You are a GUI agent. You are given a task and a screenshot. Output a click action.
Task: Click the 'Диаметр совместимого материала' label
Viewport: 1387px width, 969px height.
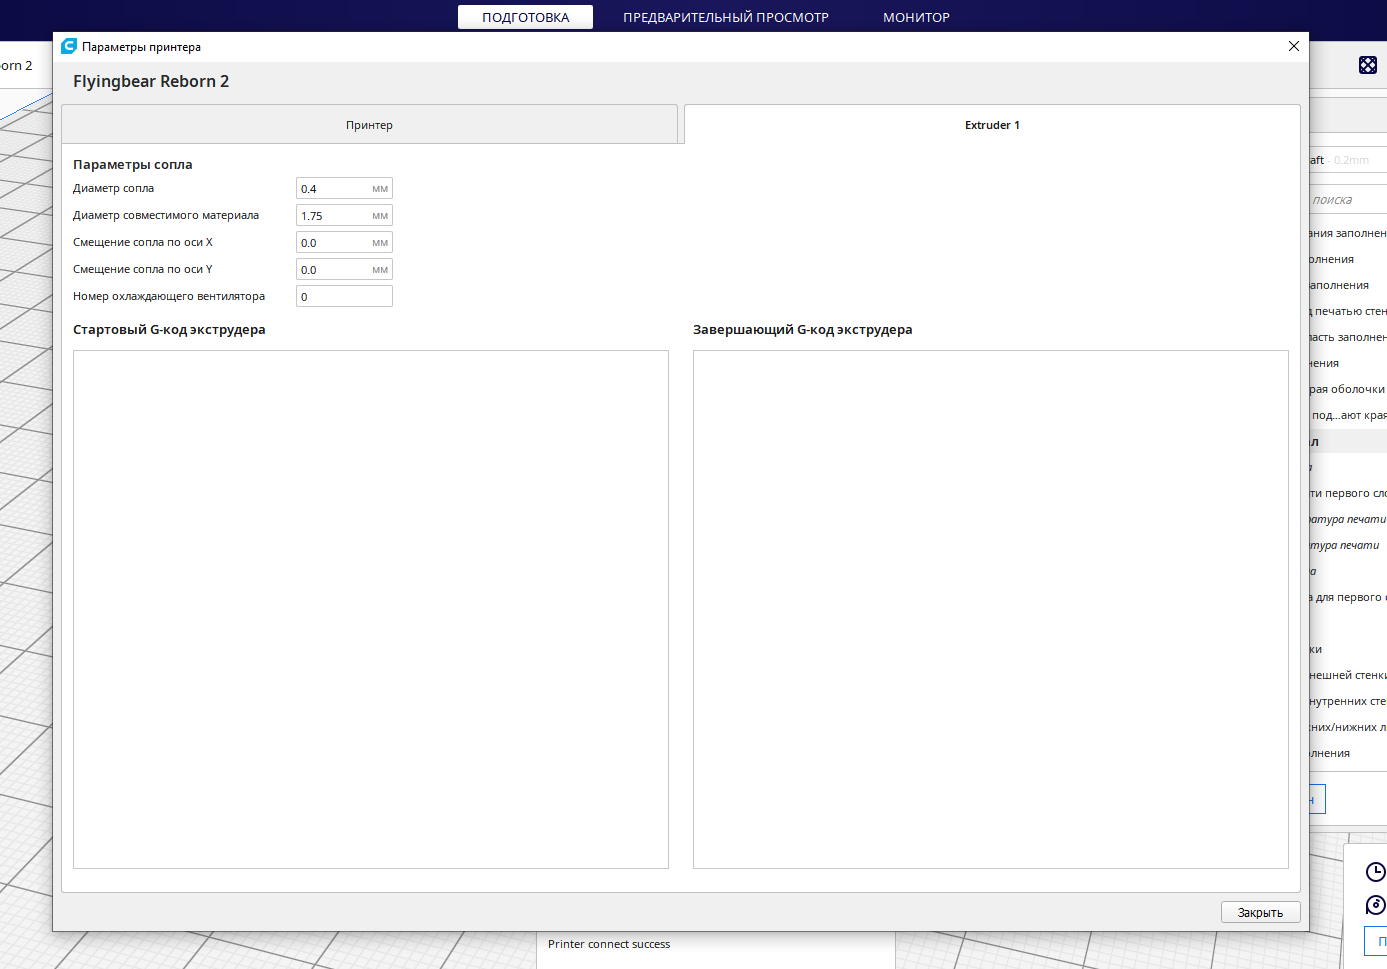166,215
